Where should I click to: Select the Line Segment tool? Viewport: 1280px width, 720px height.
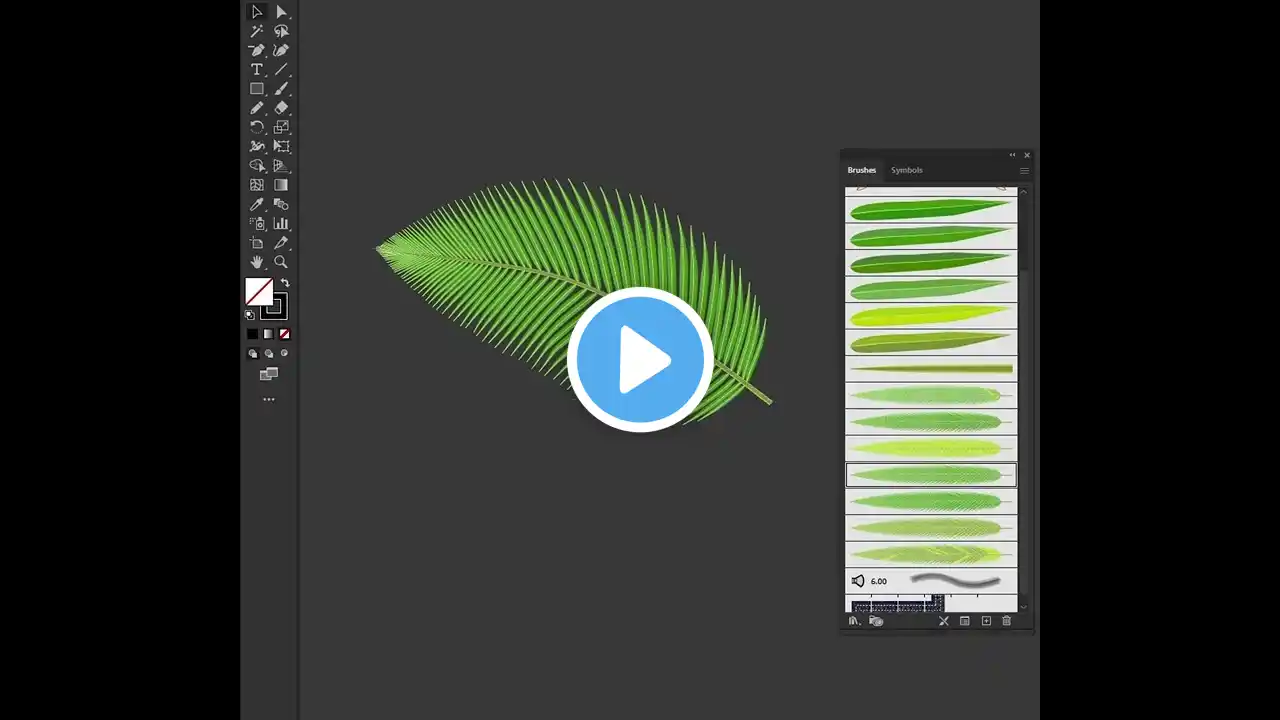[x=281, y=70]
